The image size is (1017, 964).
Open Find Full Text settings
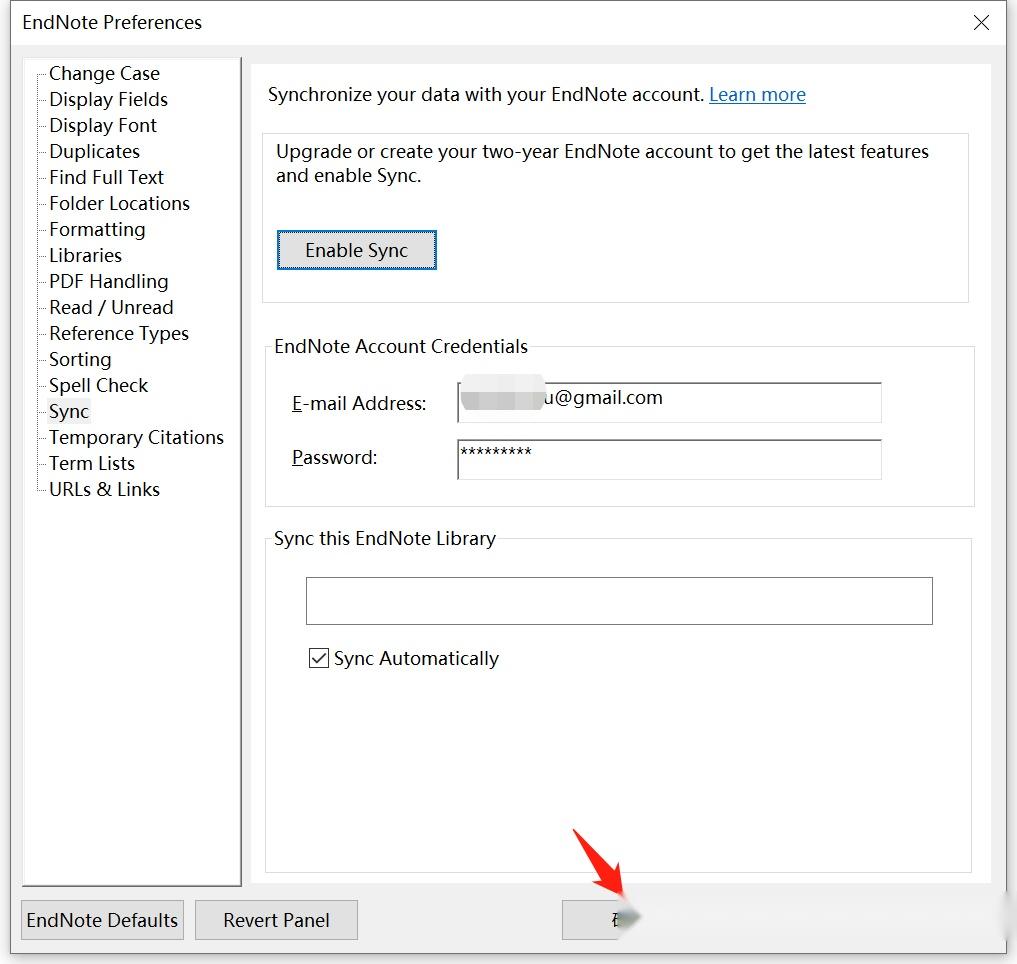[106, 178]
